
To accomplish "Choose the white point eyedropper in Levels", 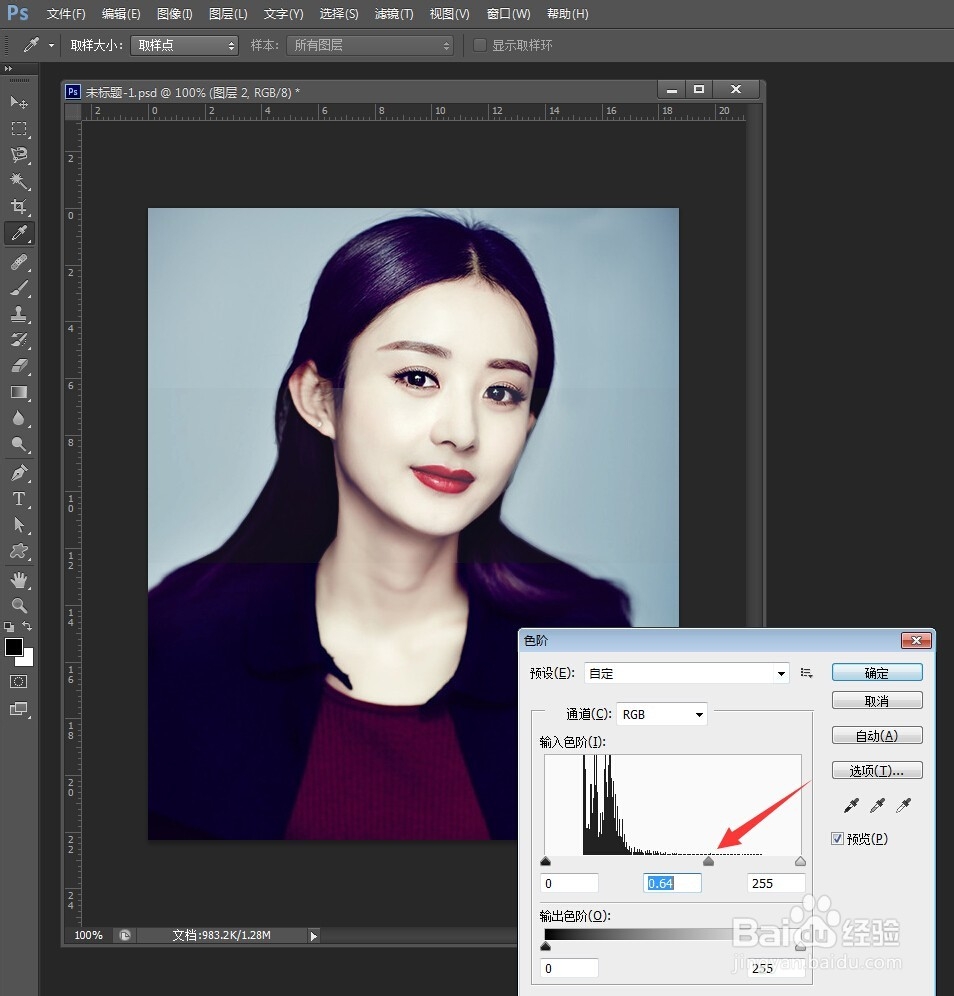I will coord(904,805).
